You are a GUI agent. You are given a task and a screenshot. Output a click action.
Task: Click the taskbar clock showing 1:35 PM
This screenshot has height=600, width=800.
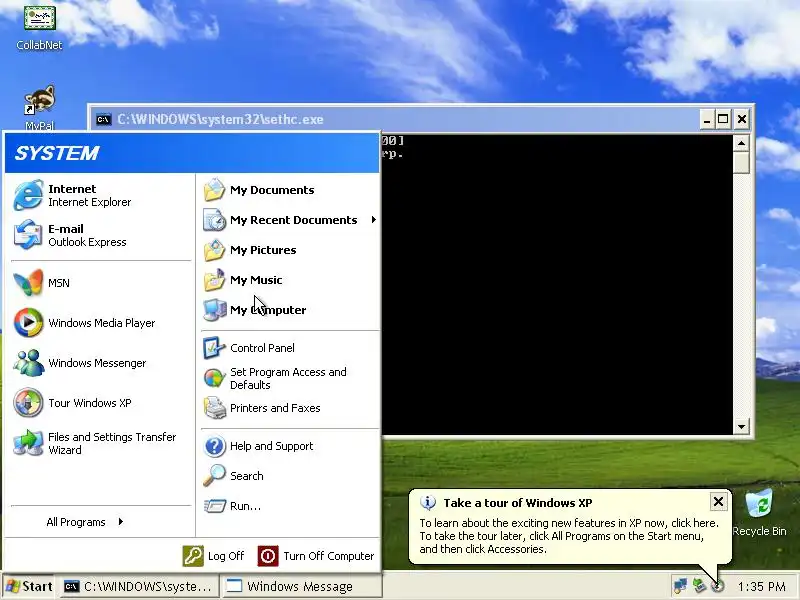(761, 587)
